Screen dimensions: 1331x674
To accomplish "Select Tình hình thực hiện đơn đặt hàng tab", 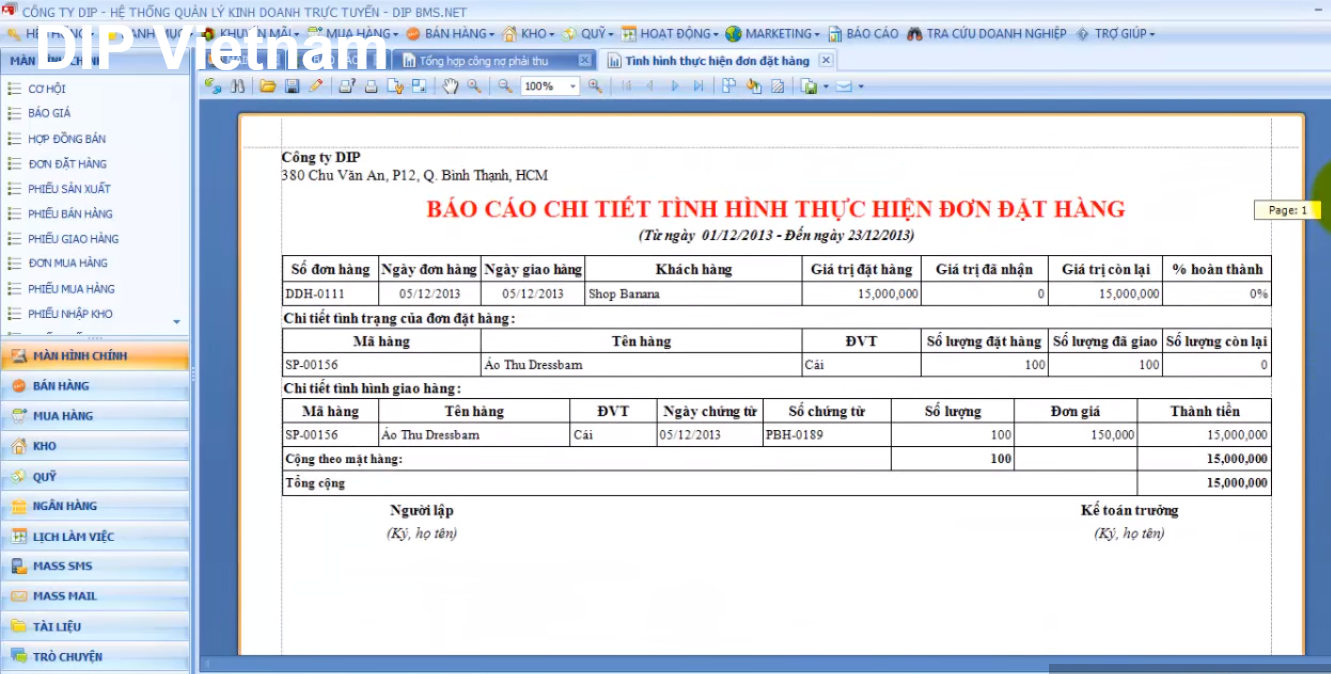I will (x=717, y=61).
